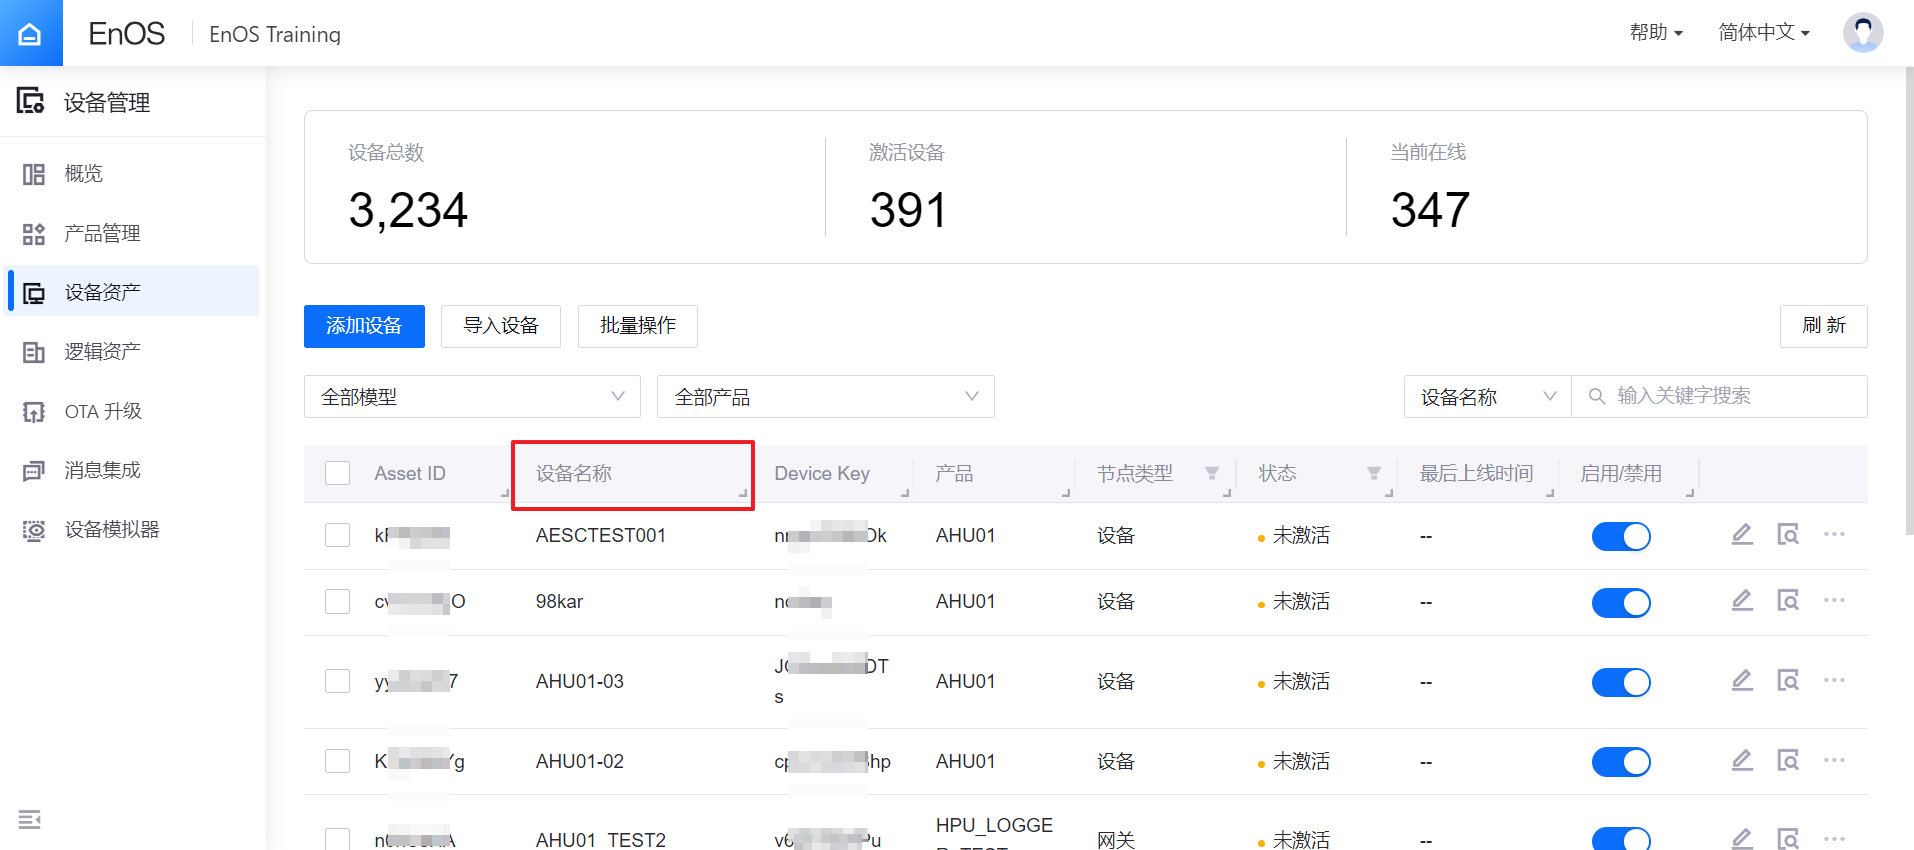View details icon for 98kar device
Image resolution: width=1914 pixels, height=850 pixels.
click(1788, 601)
